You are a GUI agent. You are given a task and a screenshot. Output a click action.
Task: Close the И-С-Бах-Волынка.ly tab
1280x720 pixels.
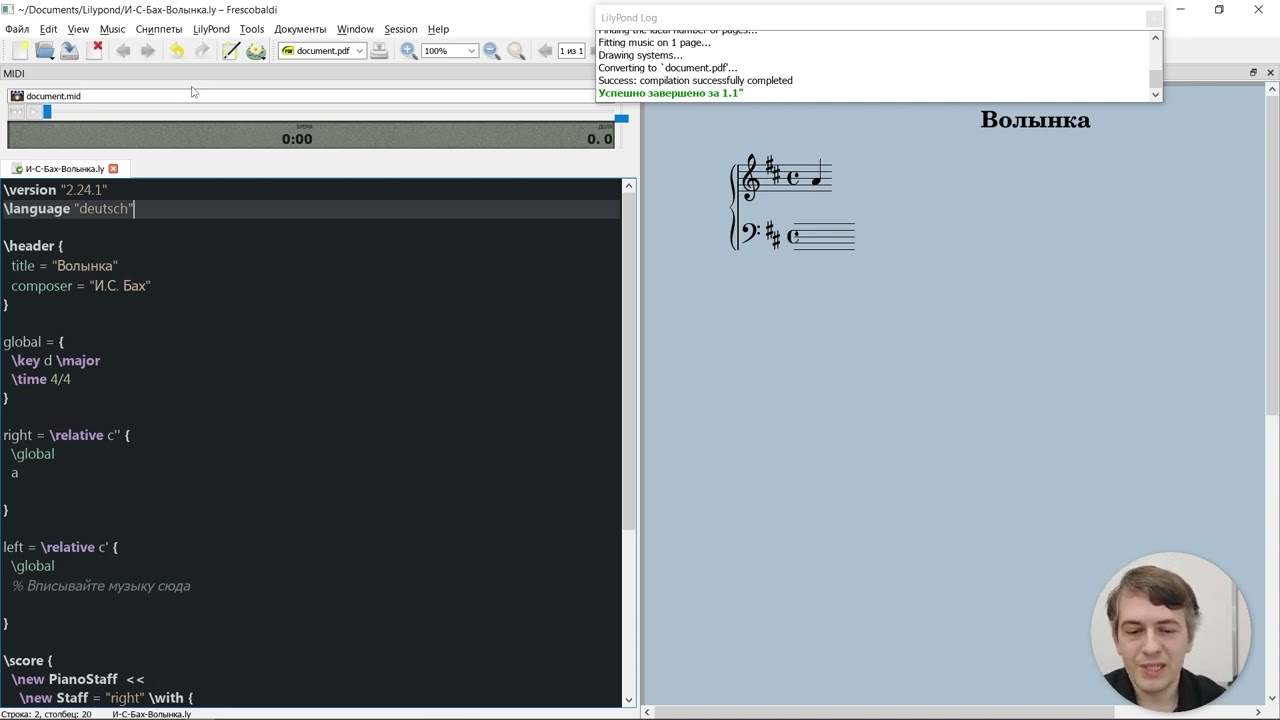(x=113, y=169)
